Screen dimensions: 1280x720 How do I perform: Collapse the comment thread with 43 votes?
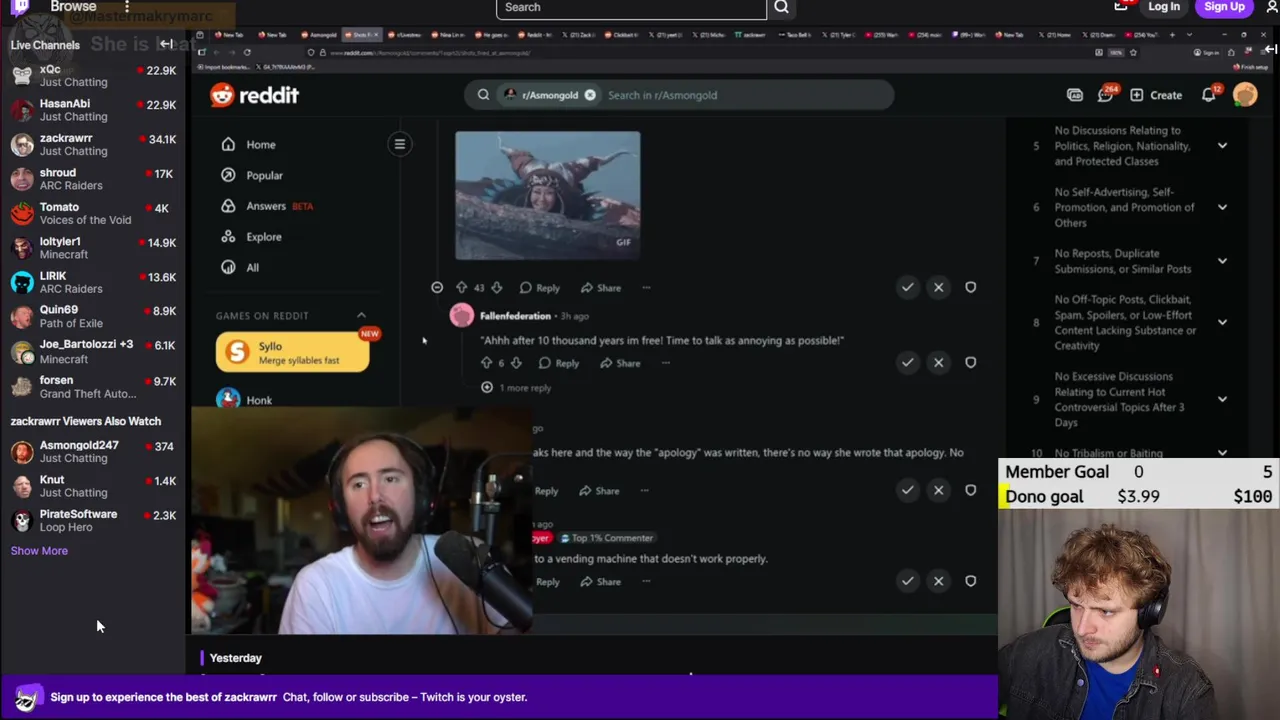(x=437, y=288)
